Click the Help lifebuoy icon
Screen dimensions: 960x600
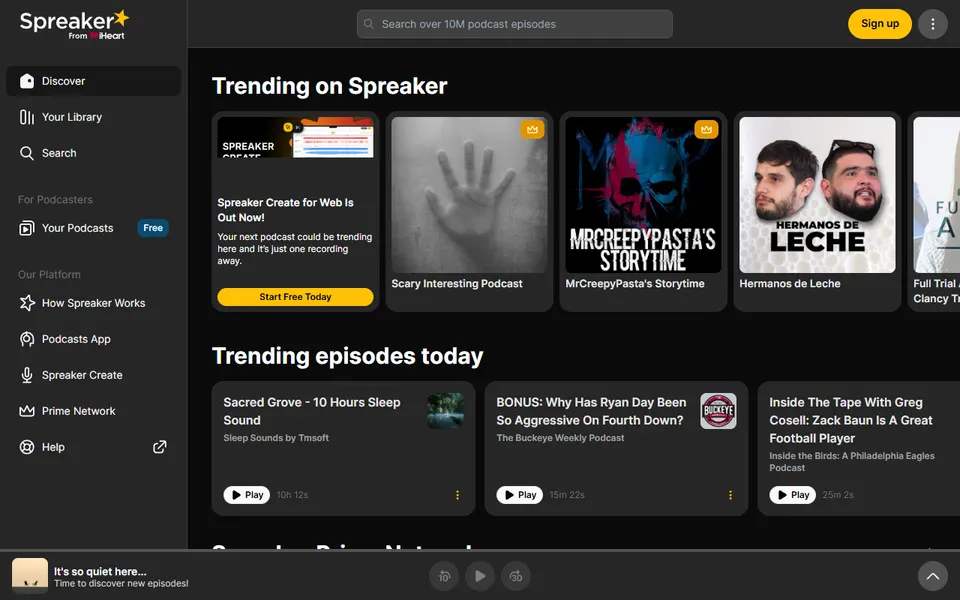pyautogui.click(x=27, y=448)
